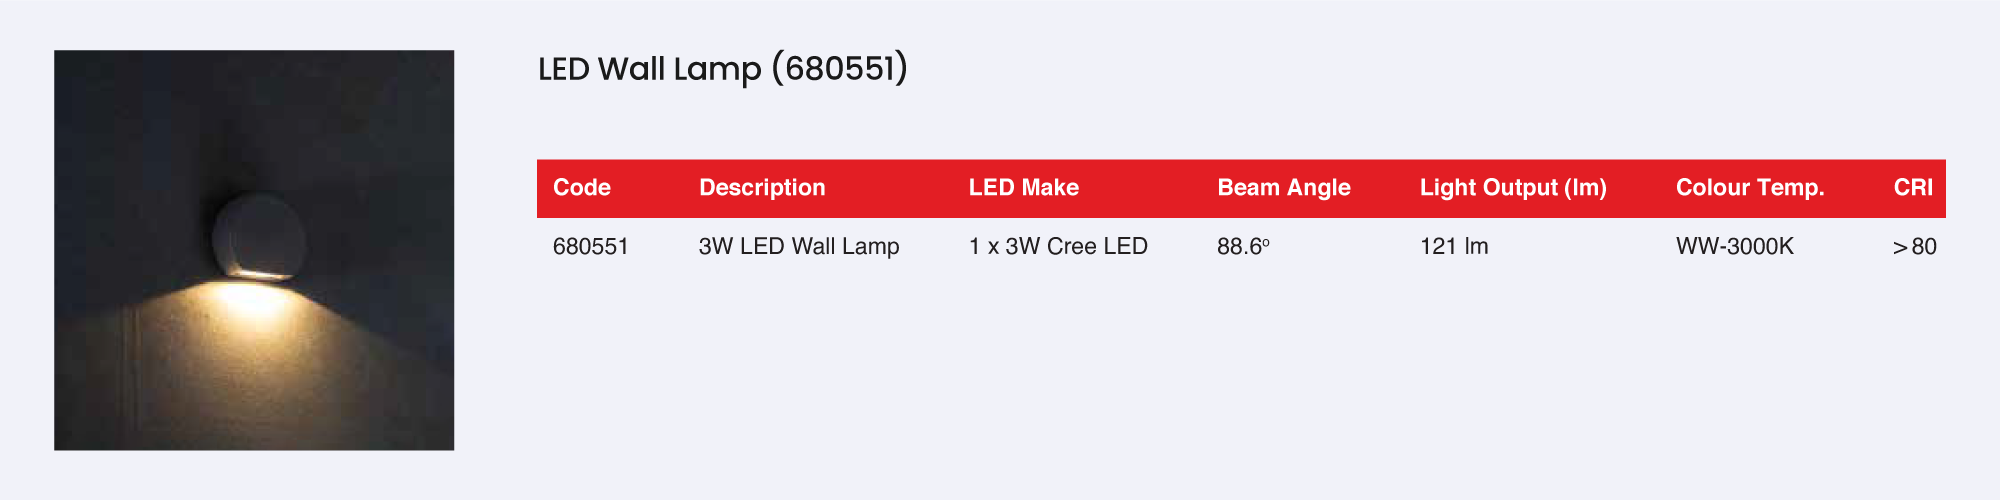Viewport: 2000px width, 500px height.
Task: Click the 88.6° beam angle value
Action: click(1243, 247)
